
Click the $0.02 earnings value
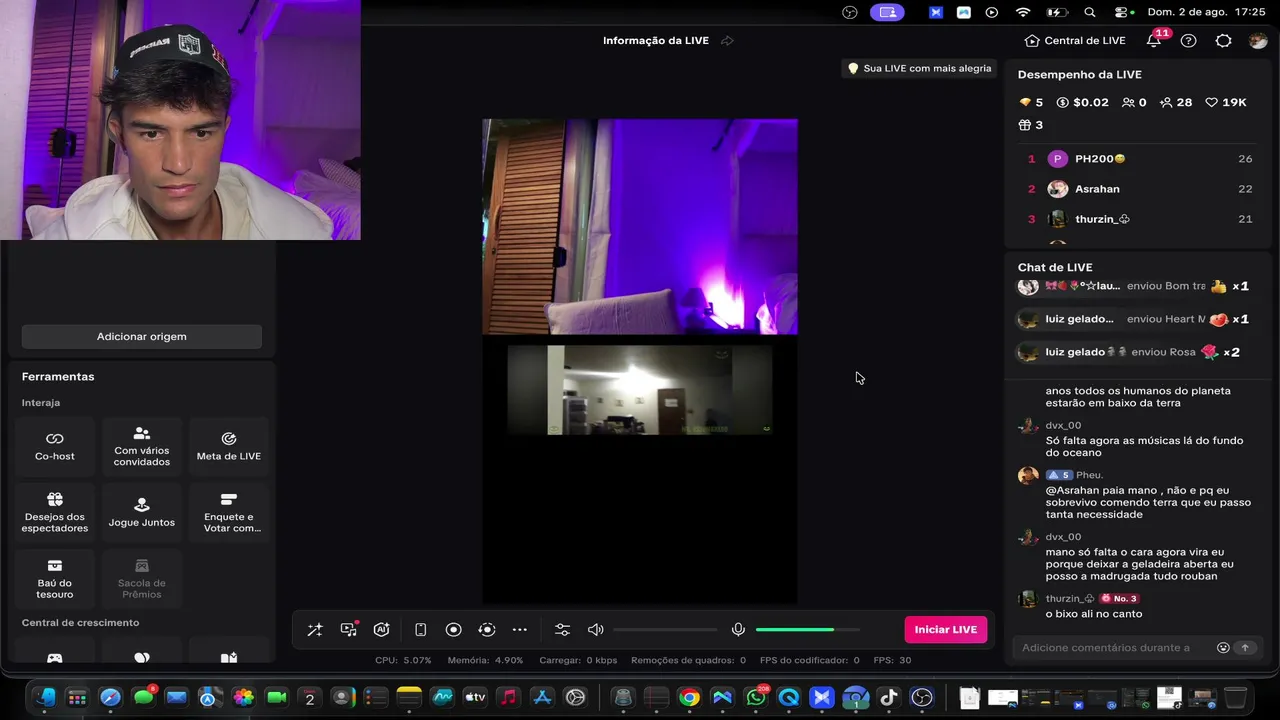point(1083,103)
